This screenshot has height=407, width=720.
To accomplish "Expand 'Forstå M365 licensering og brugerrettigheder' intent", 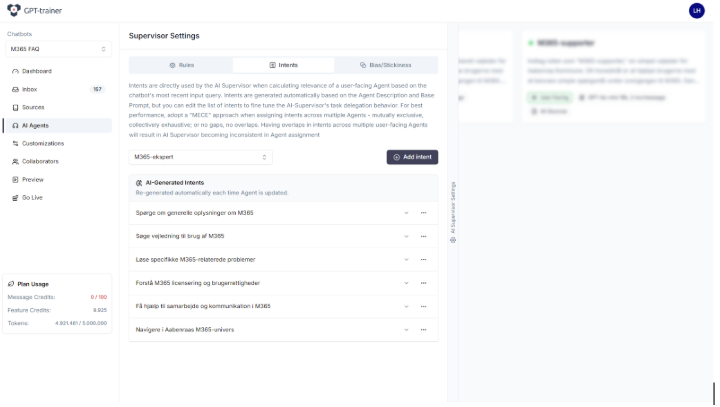I will 406,283.
